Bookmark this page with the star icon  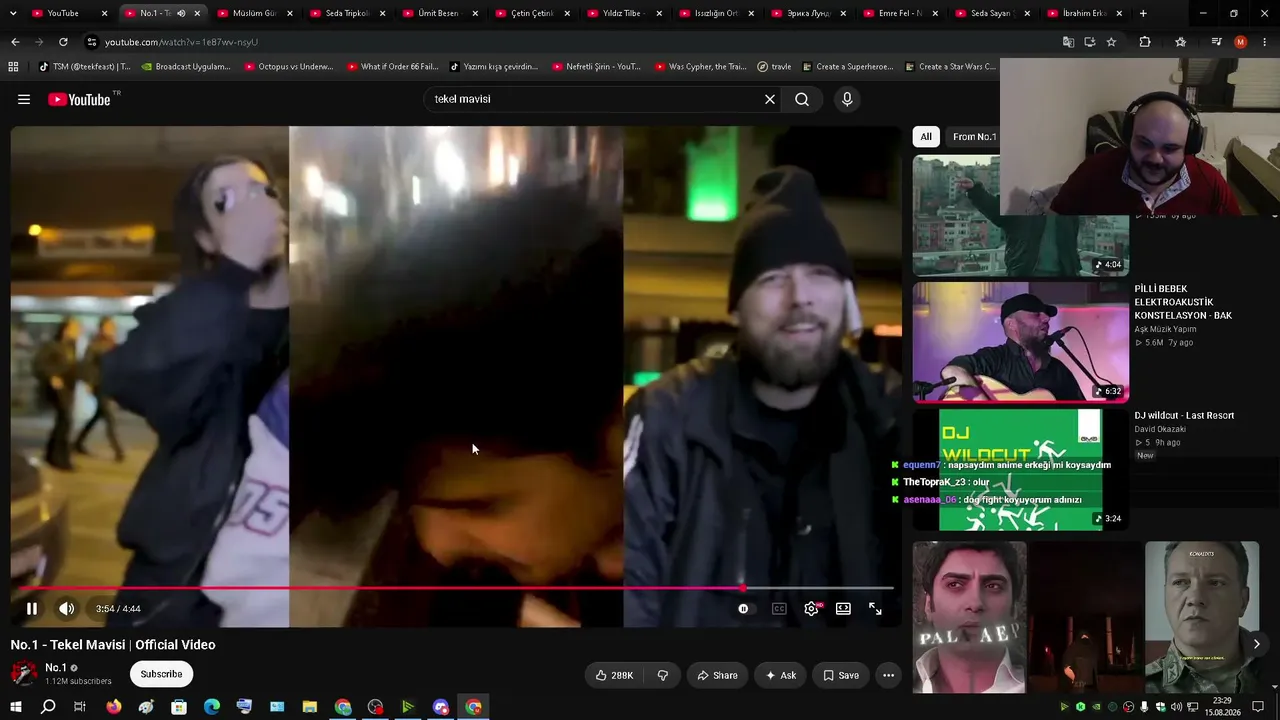[1111, 42]
